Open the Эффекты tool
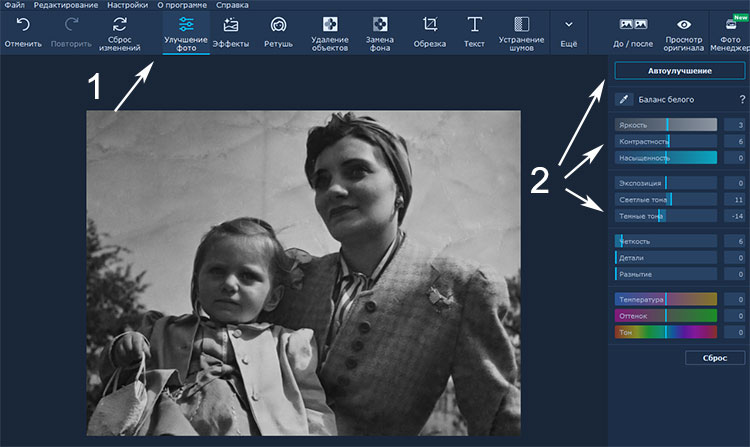750x447 pixels. (x=231, y=33)
